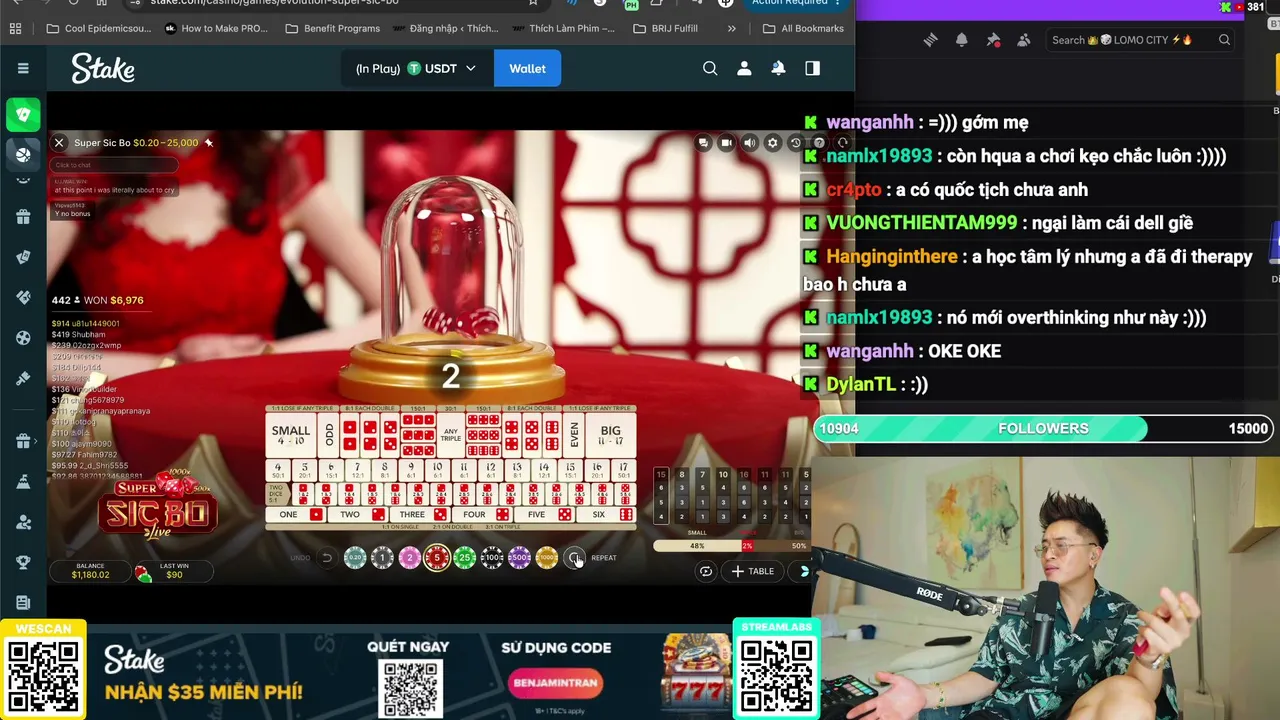Open the game help question icon
The image size is (1280, 720).
[x=819, y=143]
